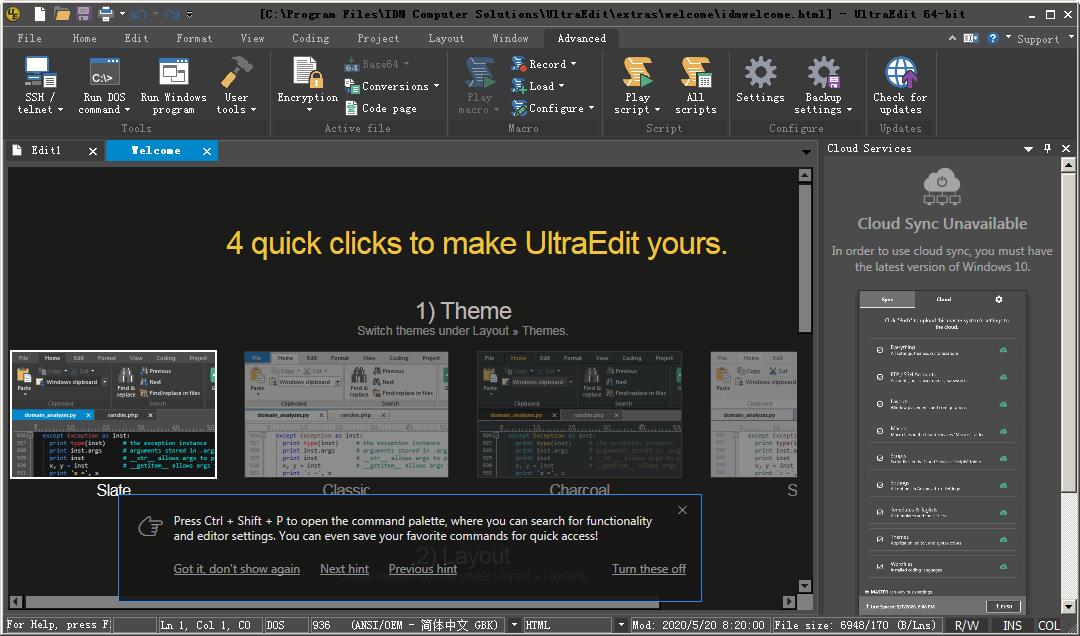Close the Welcome tab
1080x636 pixels.
click(207, 151)
